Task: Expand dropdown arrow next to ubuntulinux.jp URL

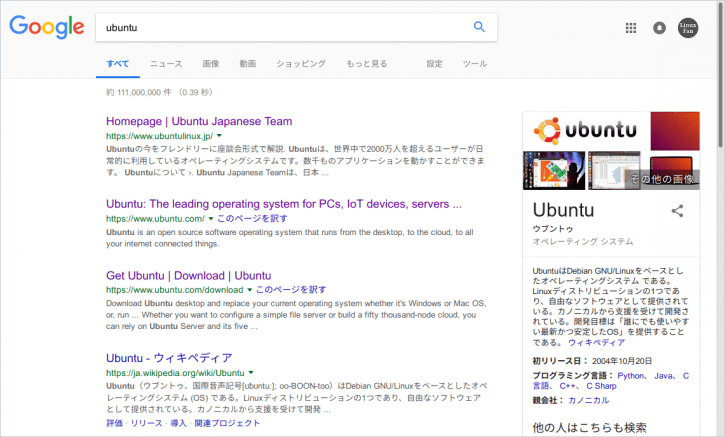Action: pos(219,136)
